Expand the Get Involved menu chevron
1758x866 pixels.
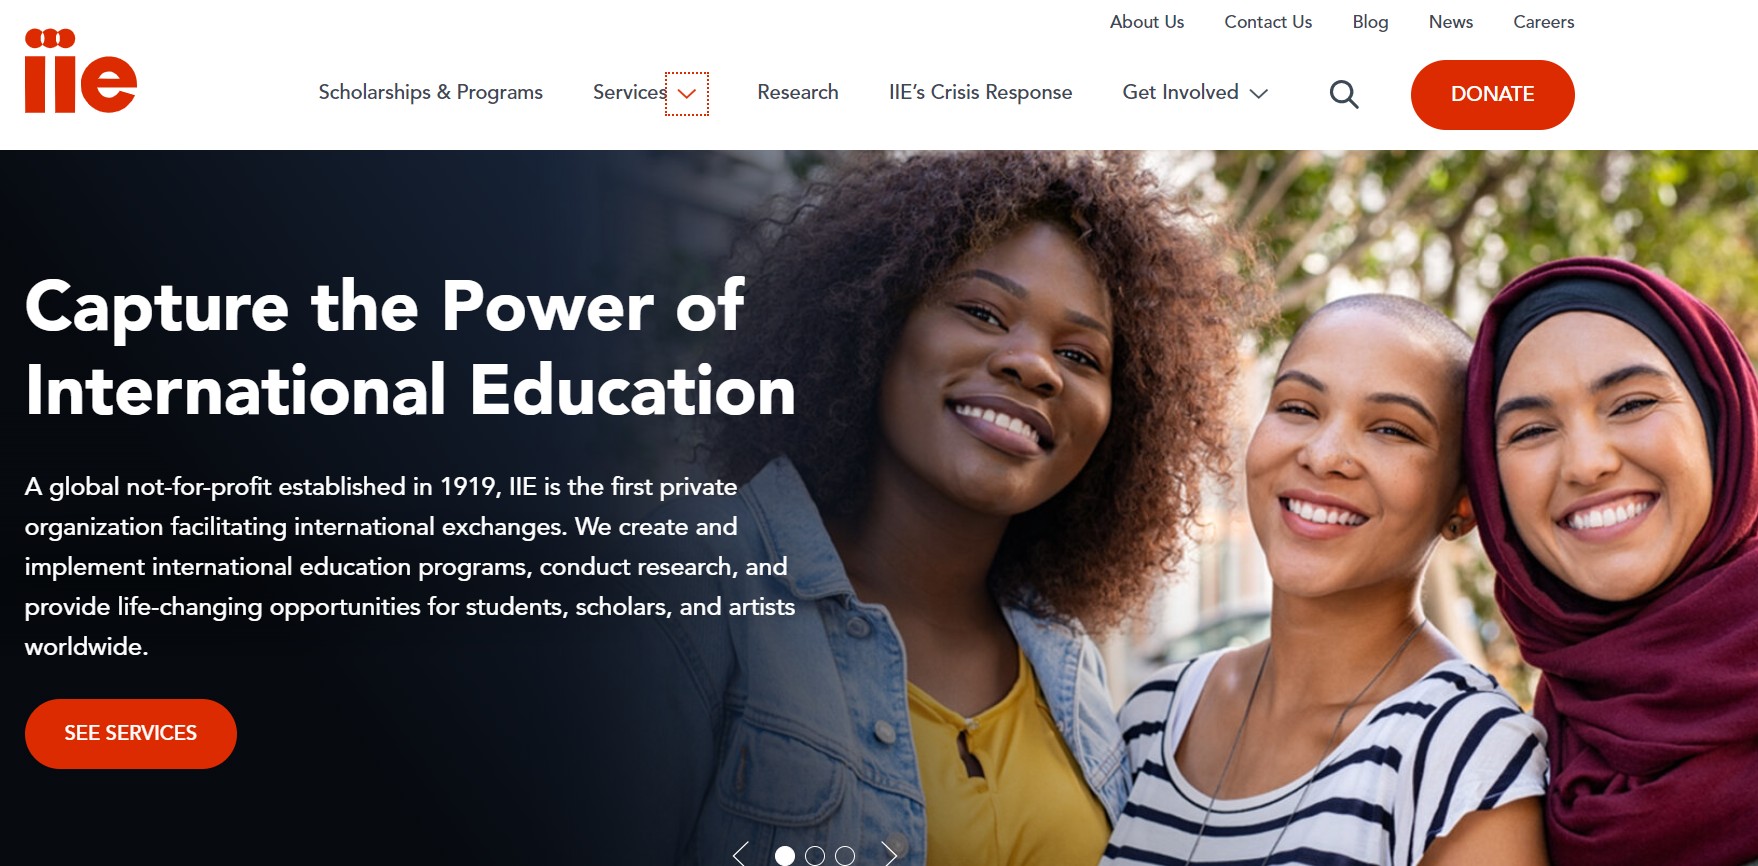click(x=1259, y=93)
